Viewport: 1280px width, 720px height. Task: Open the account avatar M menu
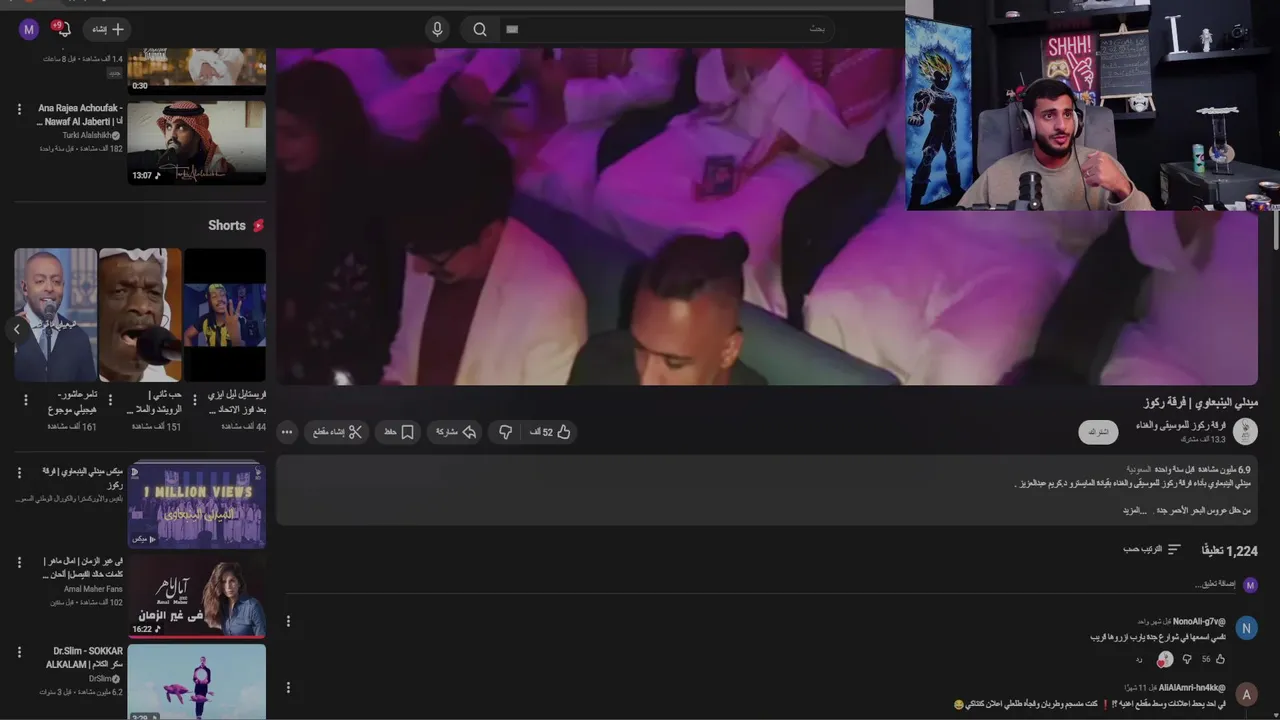click(x=29, y=29)
